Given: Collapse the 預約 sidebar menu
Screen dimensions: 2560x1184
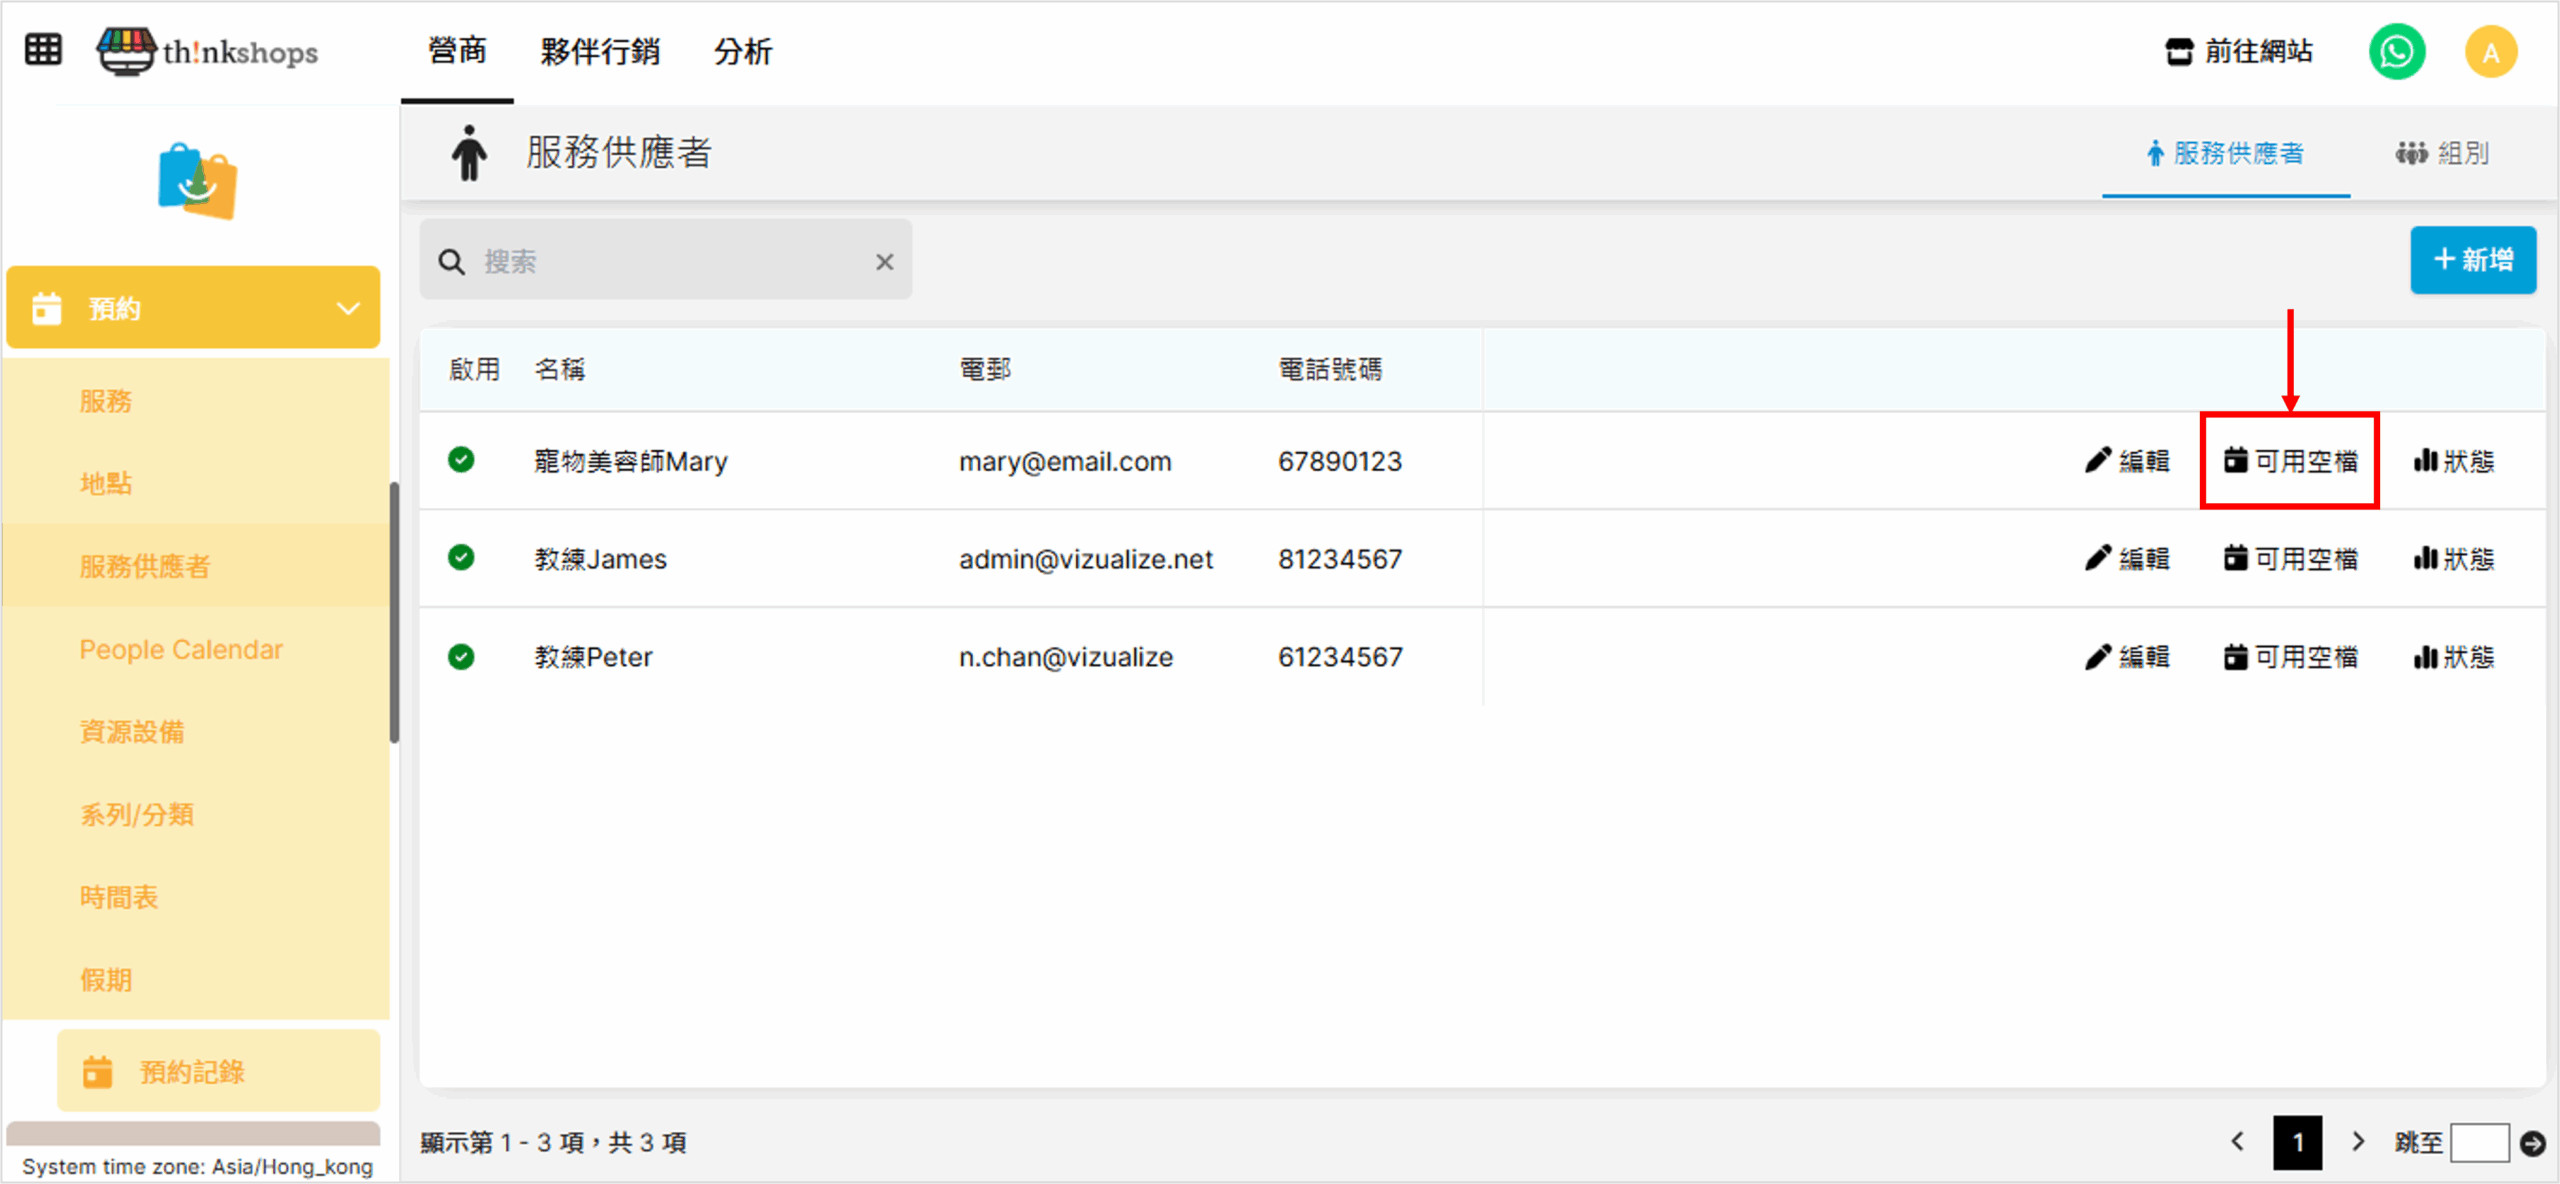Looking at the screenshot, I should pos(347,308).
